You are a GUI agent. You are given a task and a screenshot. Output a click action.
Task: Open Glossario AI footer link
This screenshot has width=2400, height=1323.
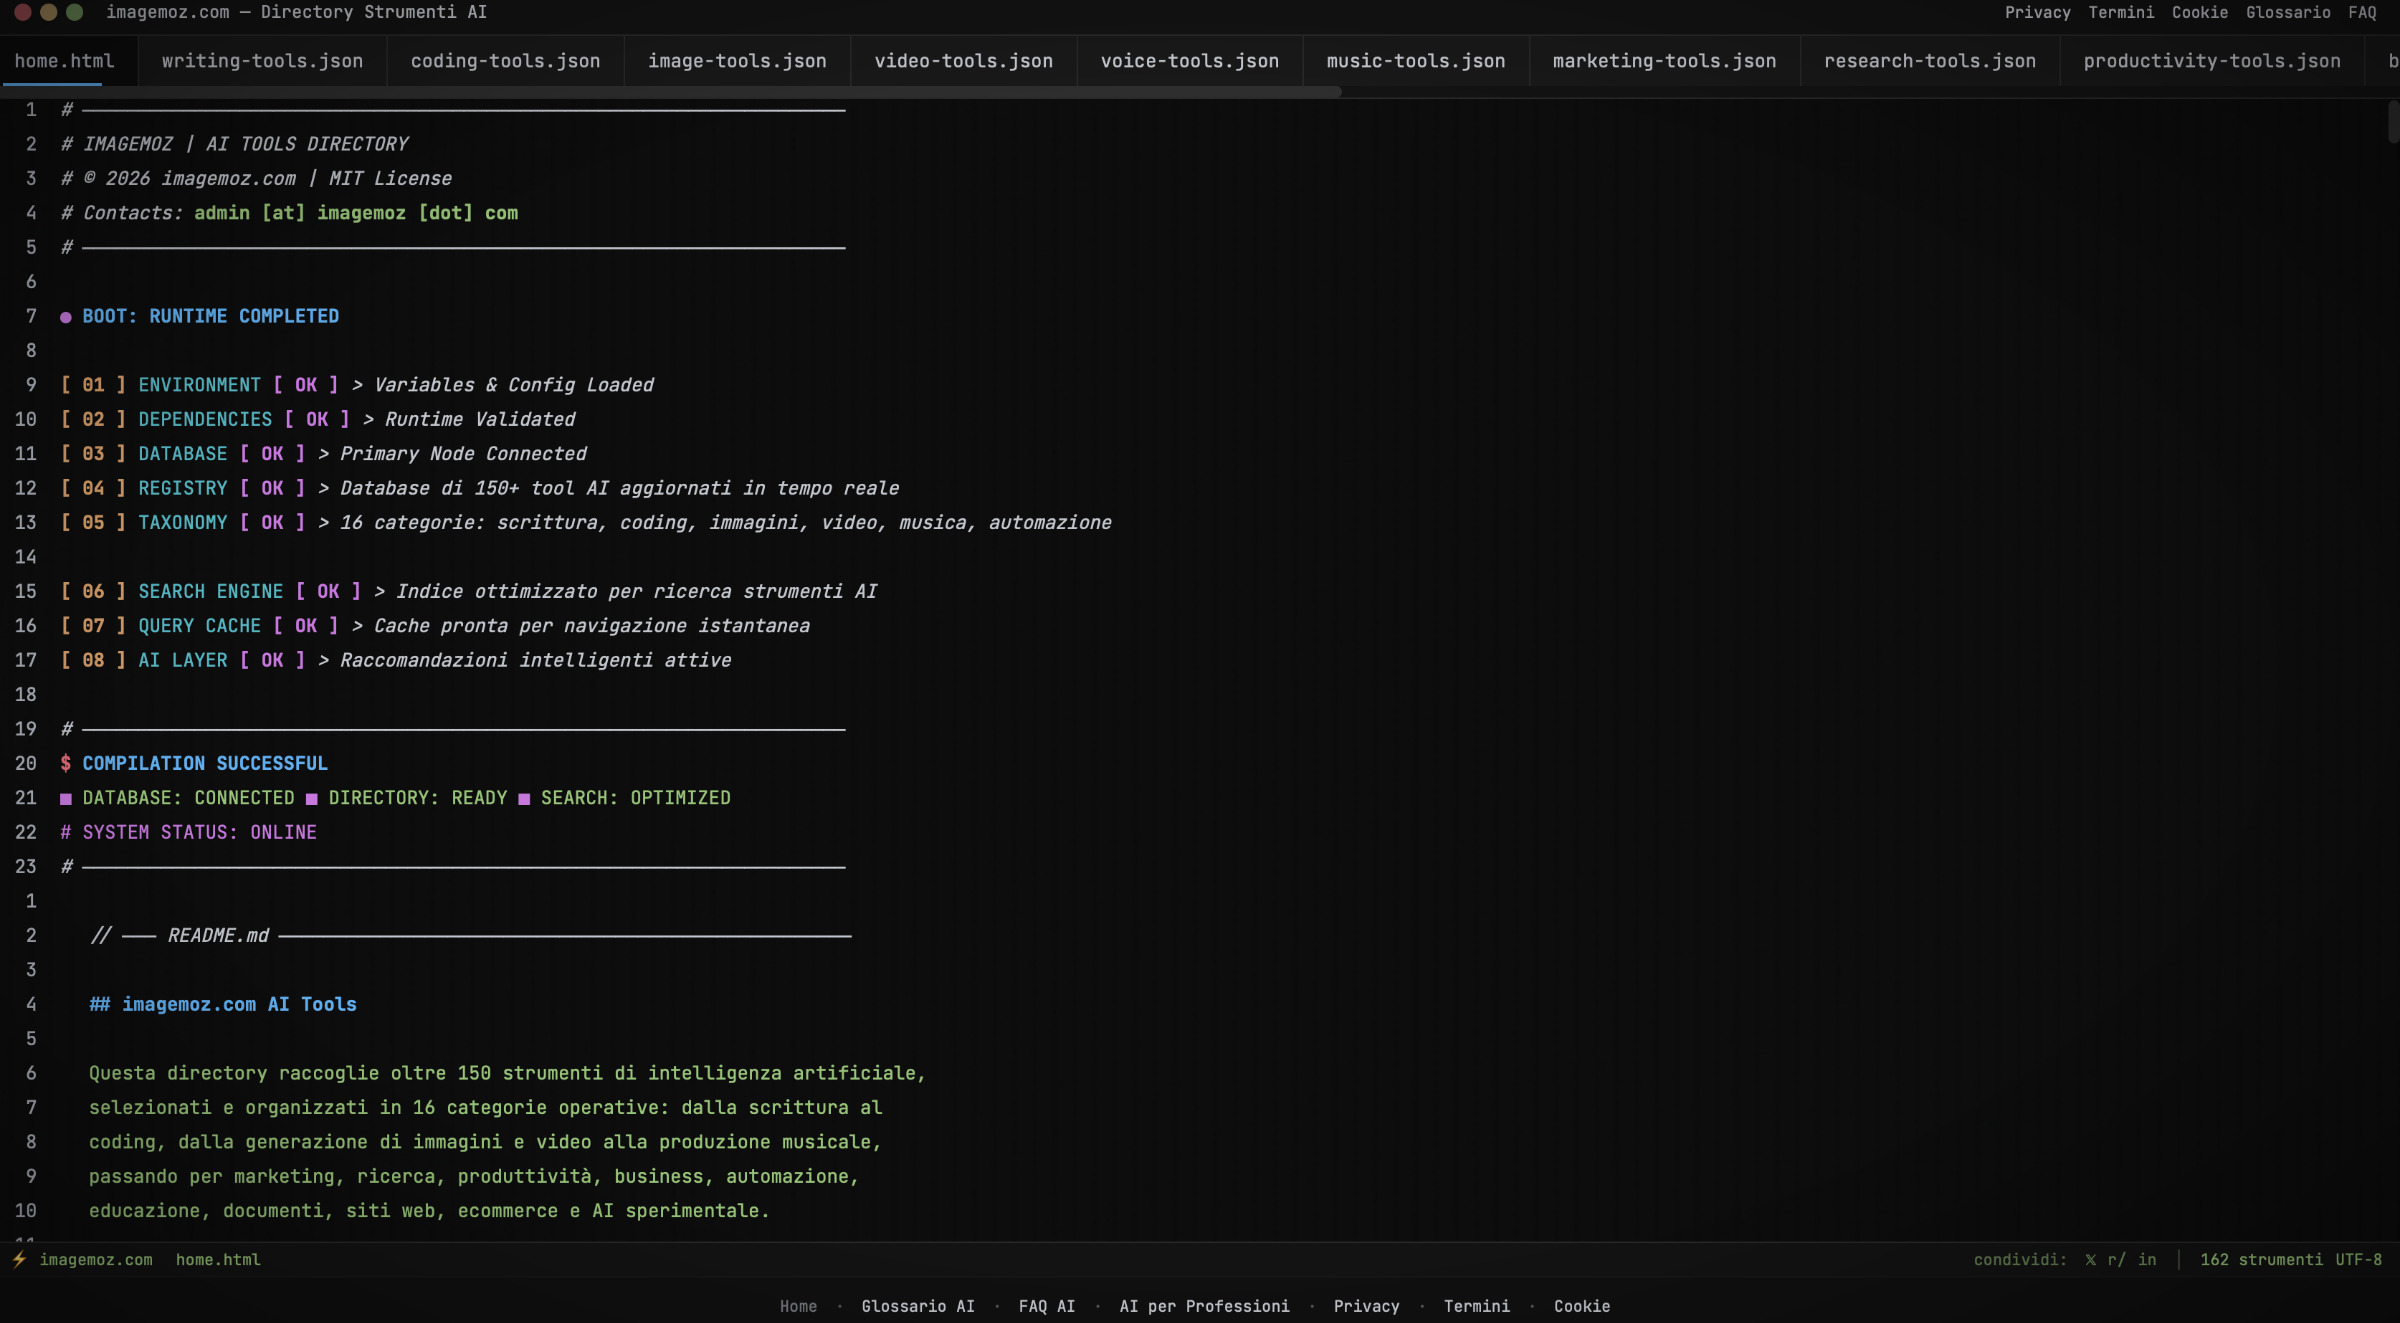(917, 1306)
